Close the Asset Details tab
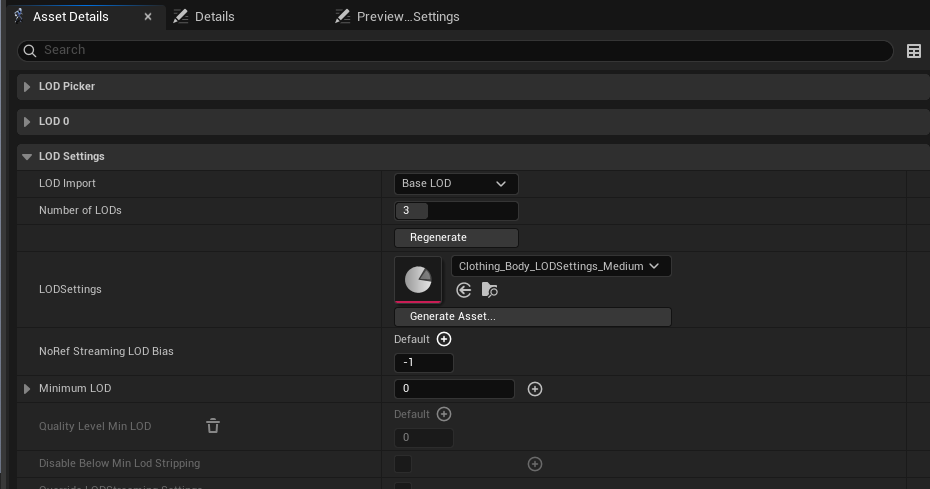This screenshot has width=930, height=489. tap(148, 17)
